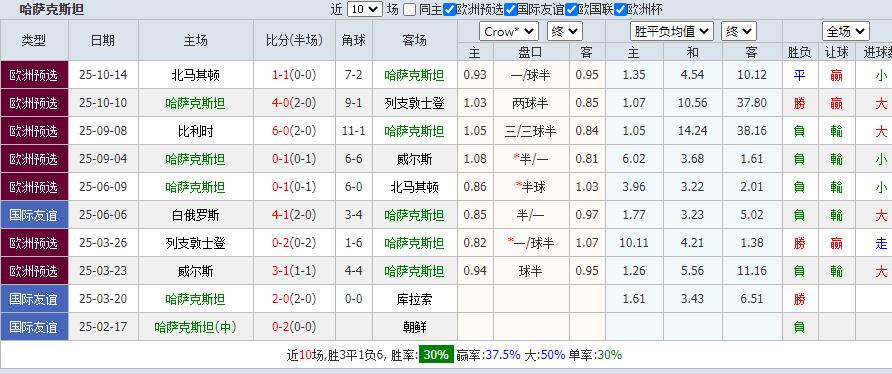Click the 盘口 column header
Image resolution: width=892 pixels, height=374 pixels.
coord(531,52)
